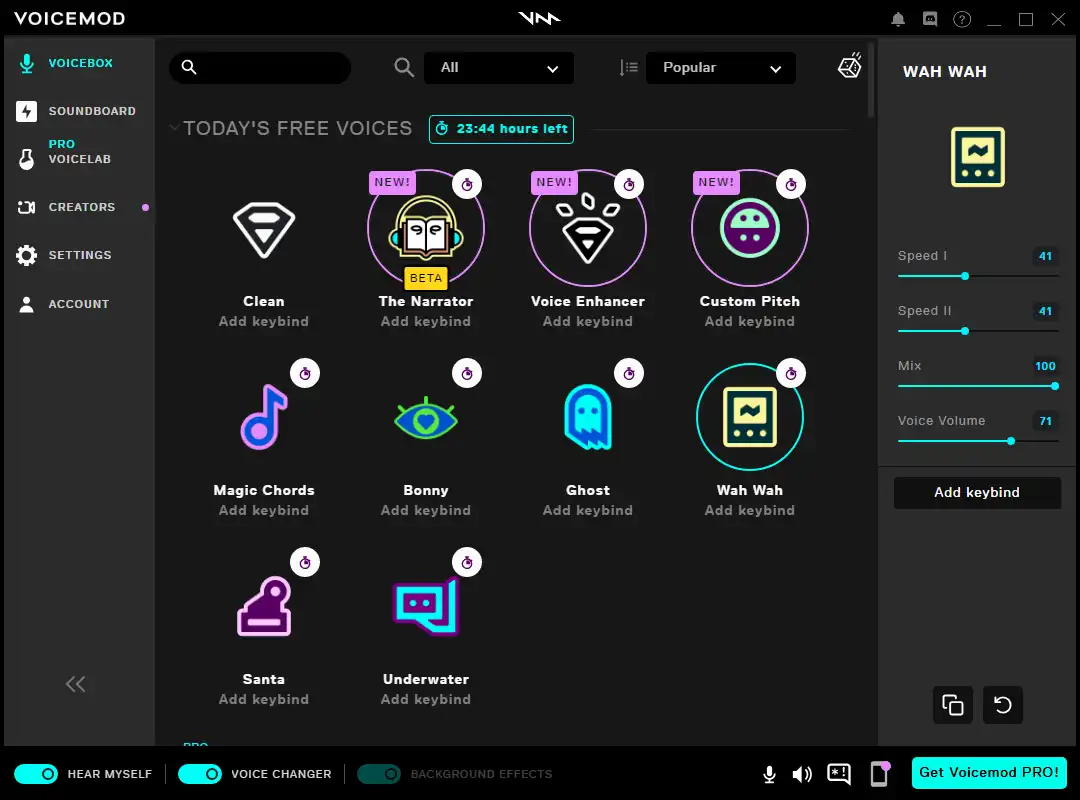Click Get Voicemod PRO! button
This screenshot has height=800, width=1080.
click(x=989, y=772)
